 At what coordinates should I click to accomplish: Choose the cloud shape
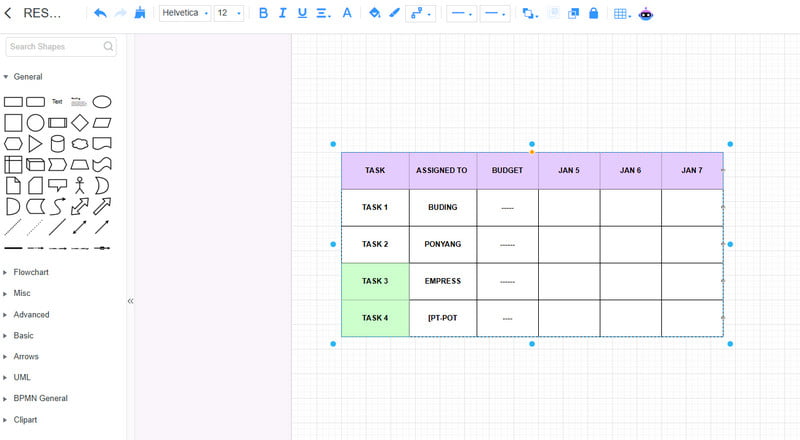pyautogui.click(x=80, y=144)
